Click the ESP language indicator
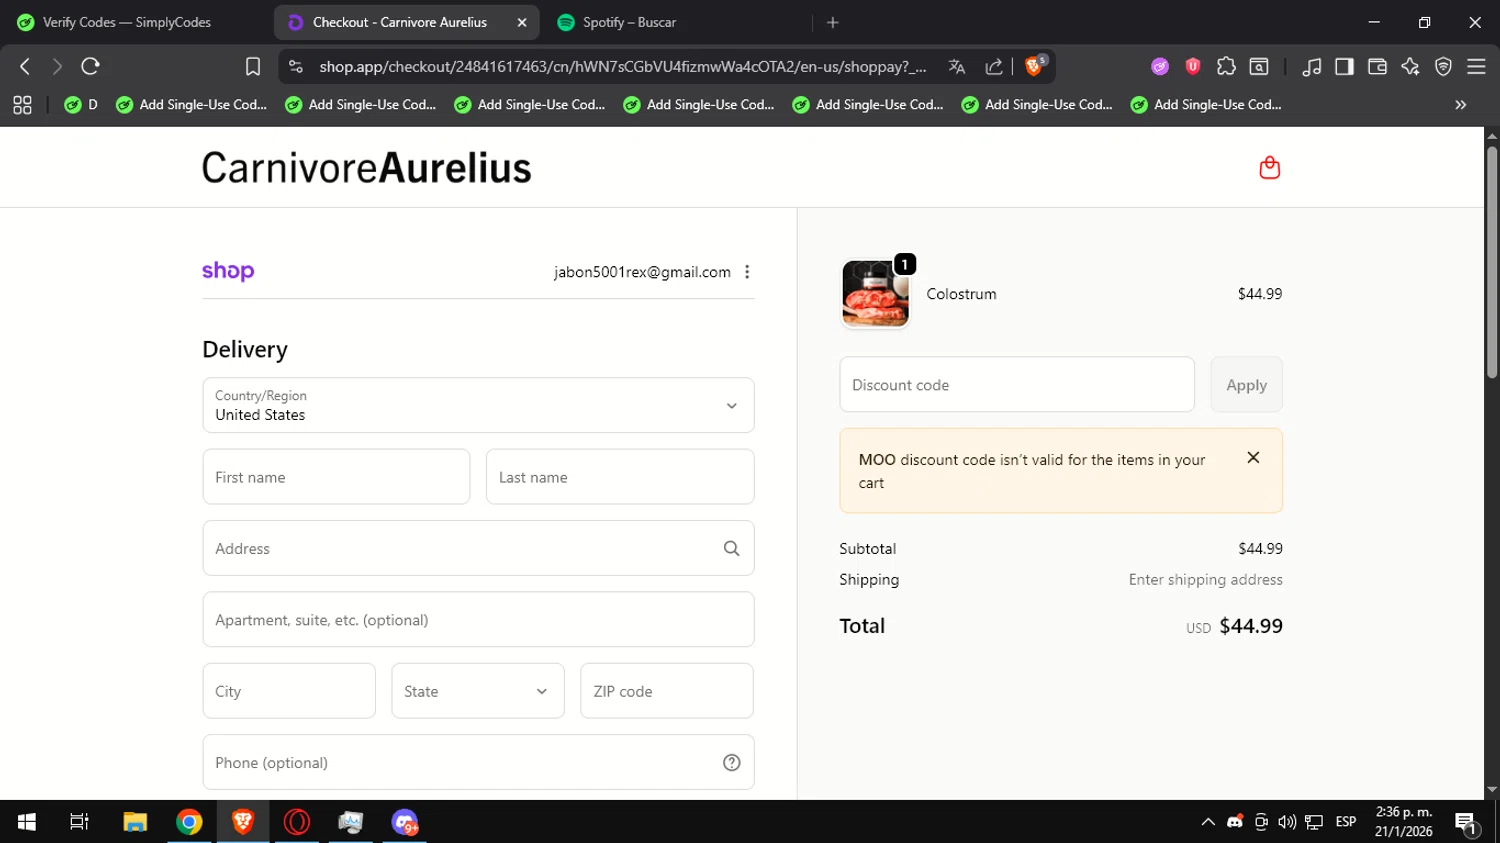The image size is (1500, 843). point(1346,822)
